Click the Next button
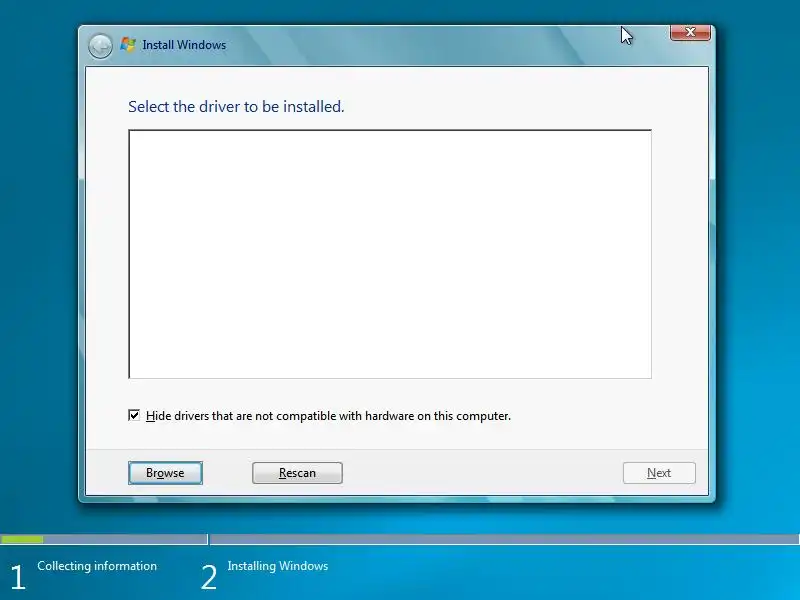The image size is (800, 600). (x=659, y=473)
